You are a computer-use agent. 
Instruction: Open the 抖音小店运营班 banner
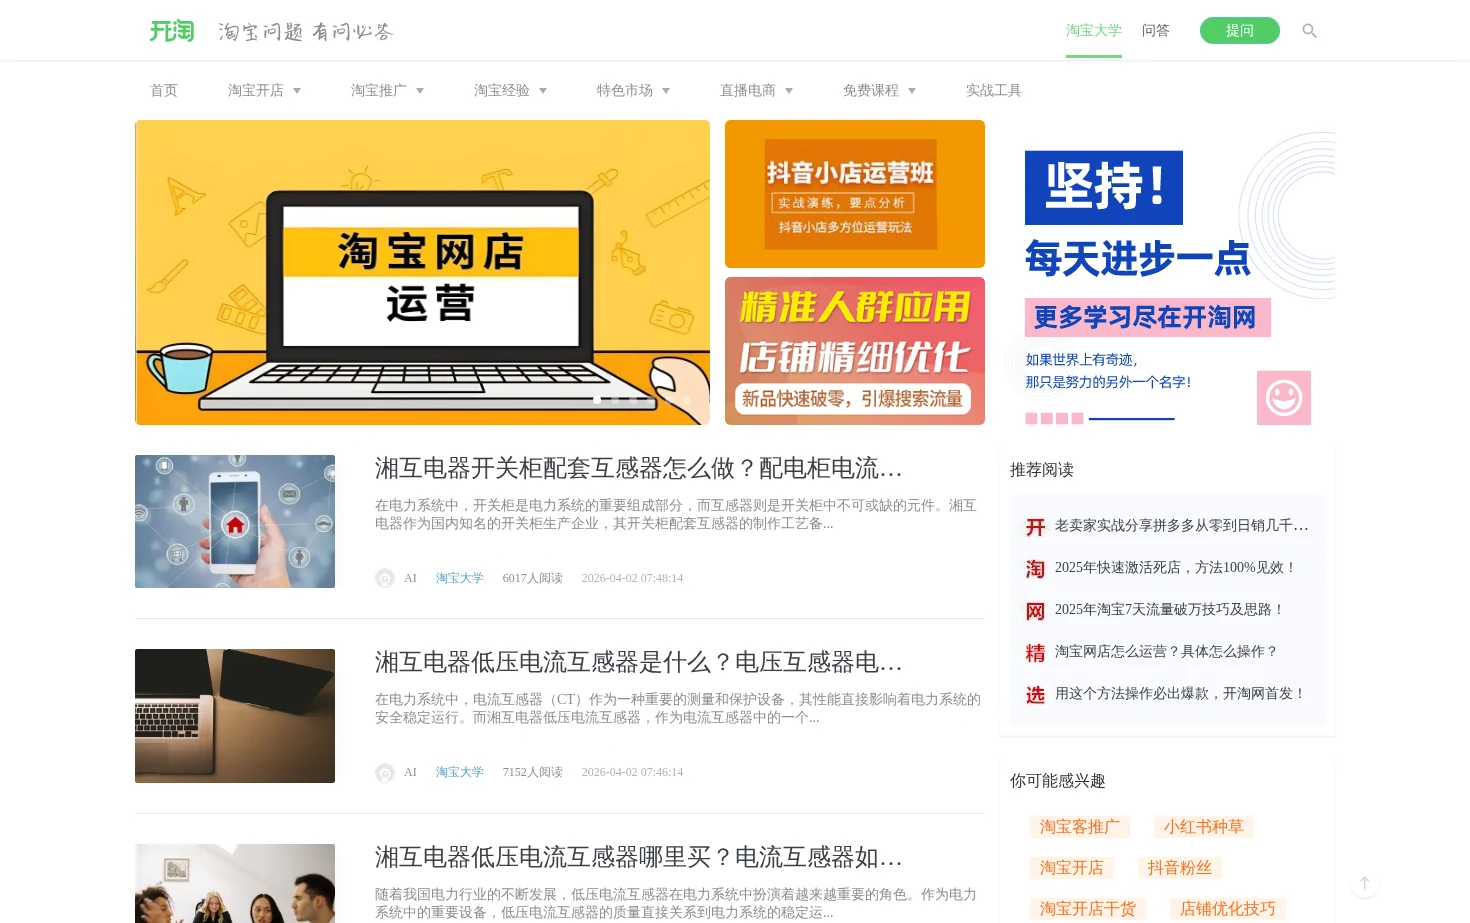tap(855, 194)
